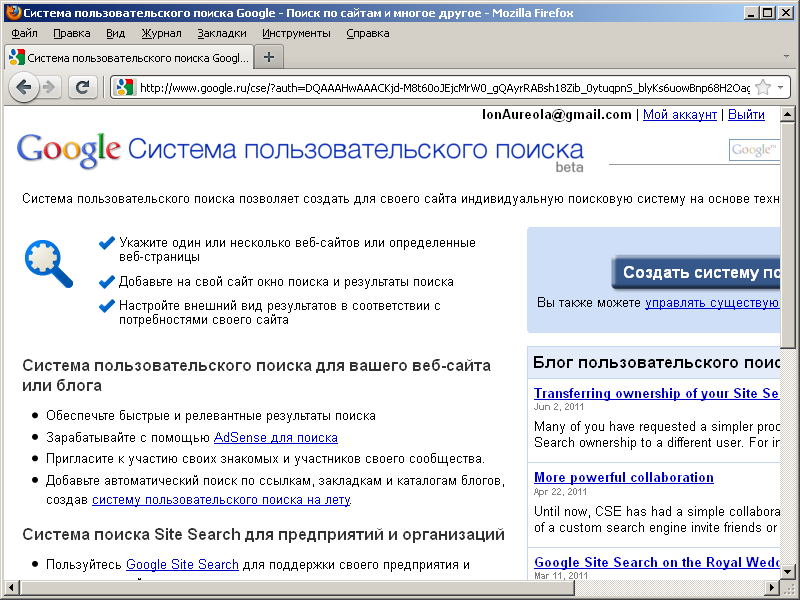Viewport: 800px width, 600px height.
Task: Reload the page with the refresh button
Action: [82, 87]
